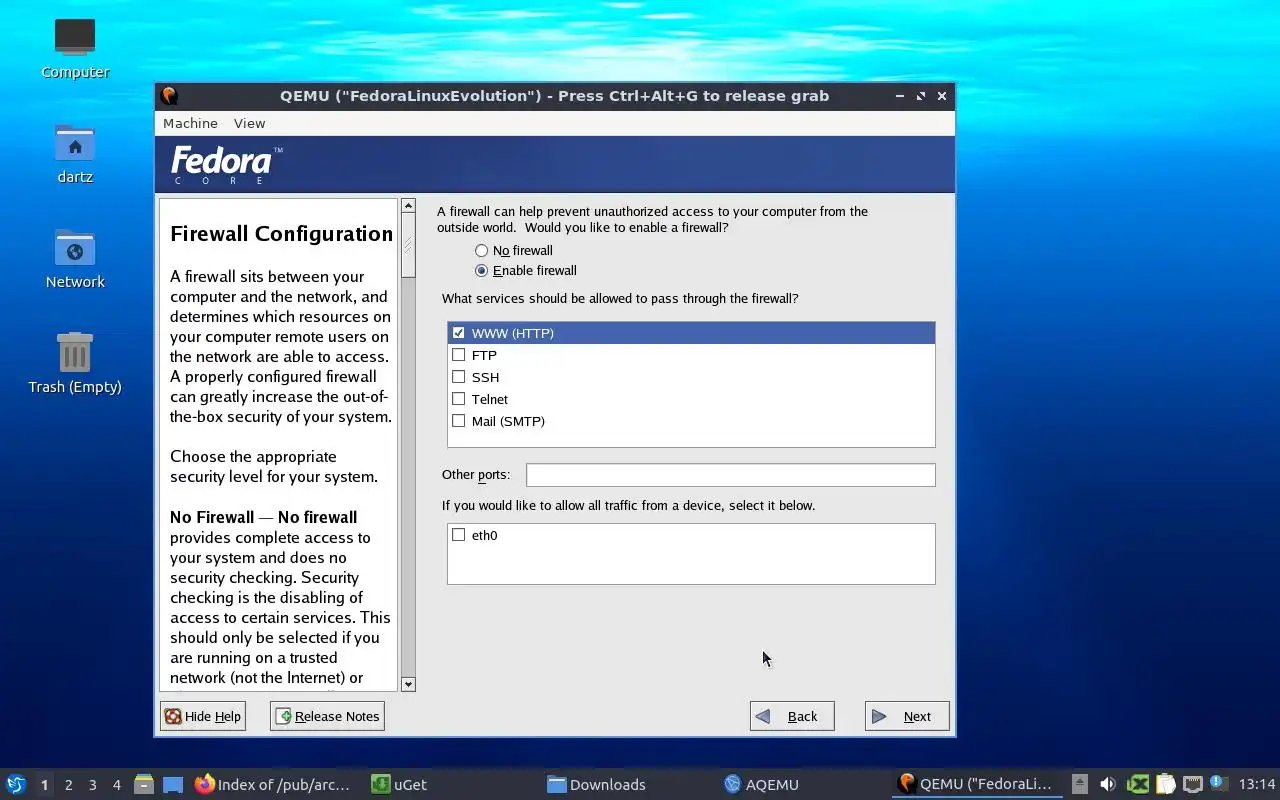Check the Mail (SMTP) service checkbox
The height and width of the screenshot is (800, 1280).
click(x=459, y=421)
